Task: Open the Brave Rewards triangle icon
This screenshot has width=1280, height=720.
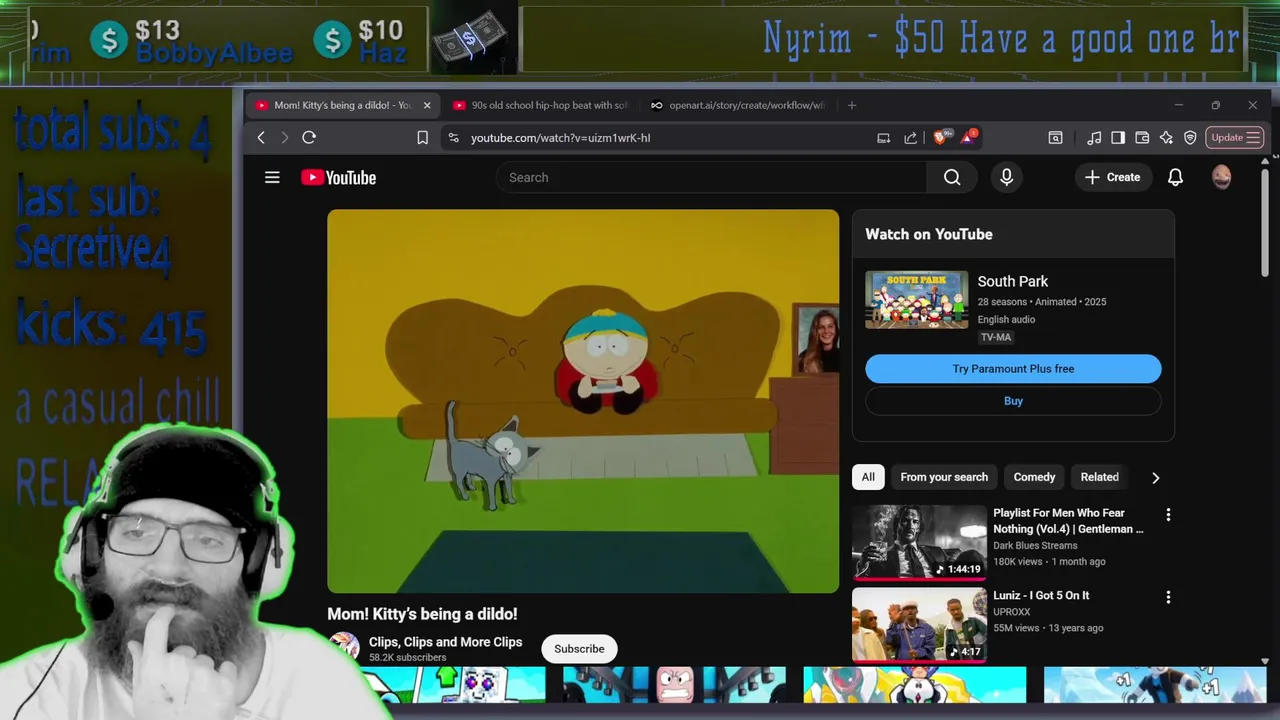Action: point(967,137)
